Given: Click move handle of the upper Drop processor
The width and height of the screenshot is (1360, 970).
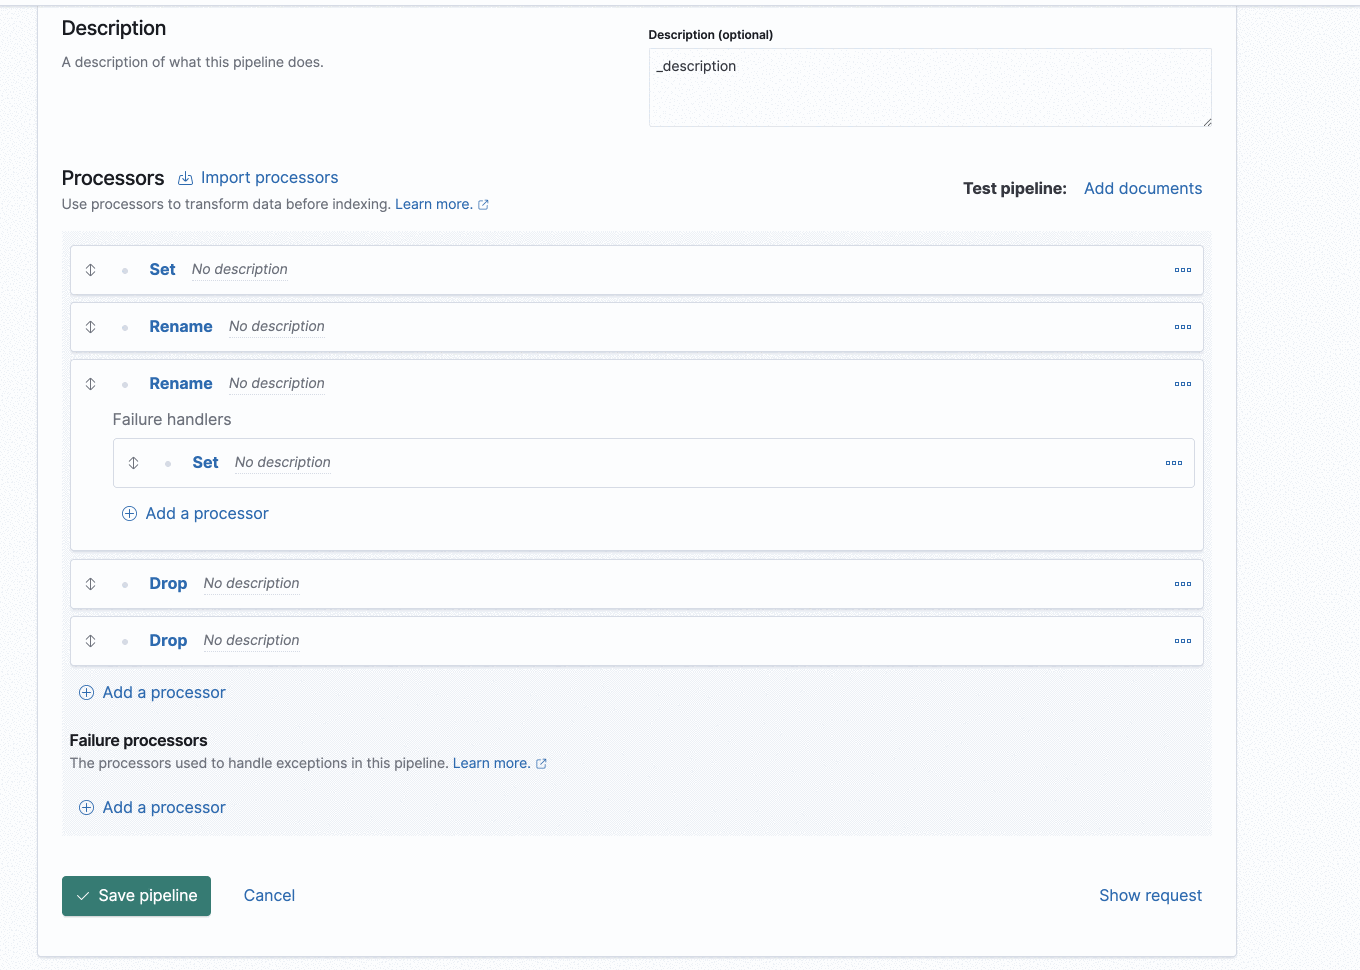Looking at the screenshot, I should (91, 584).
